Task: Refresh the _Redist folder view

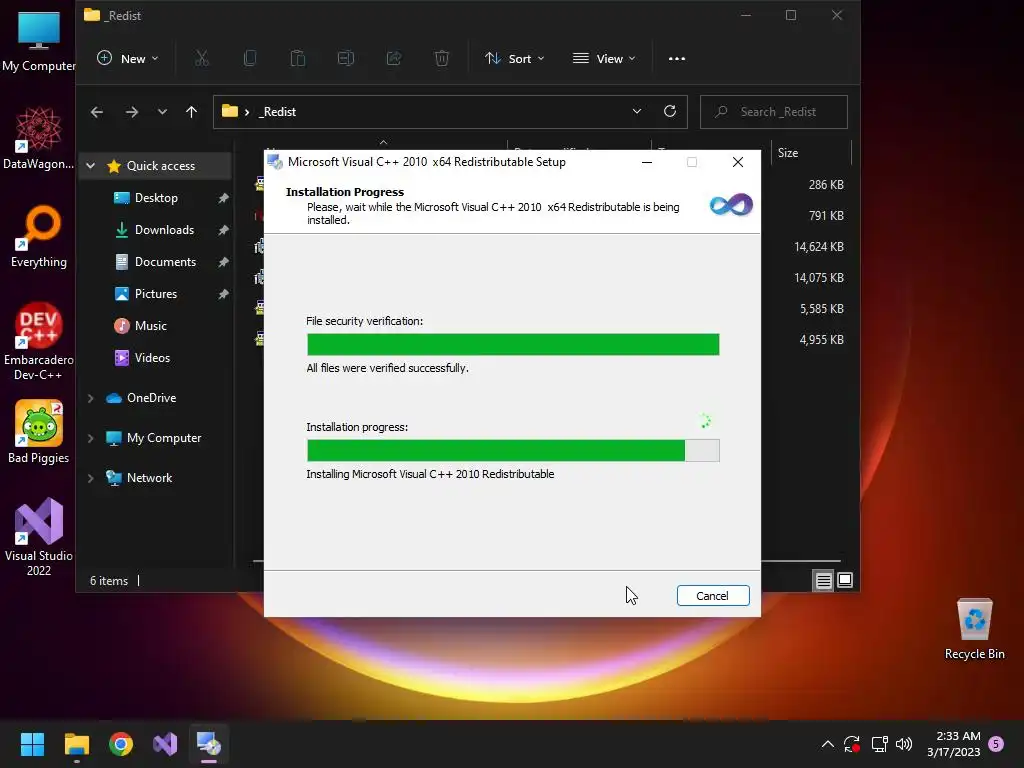Action: tap(670, 112)
